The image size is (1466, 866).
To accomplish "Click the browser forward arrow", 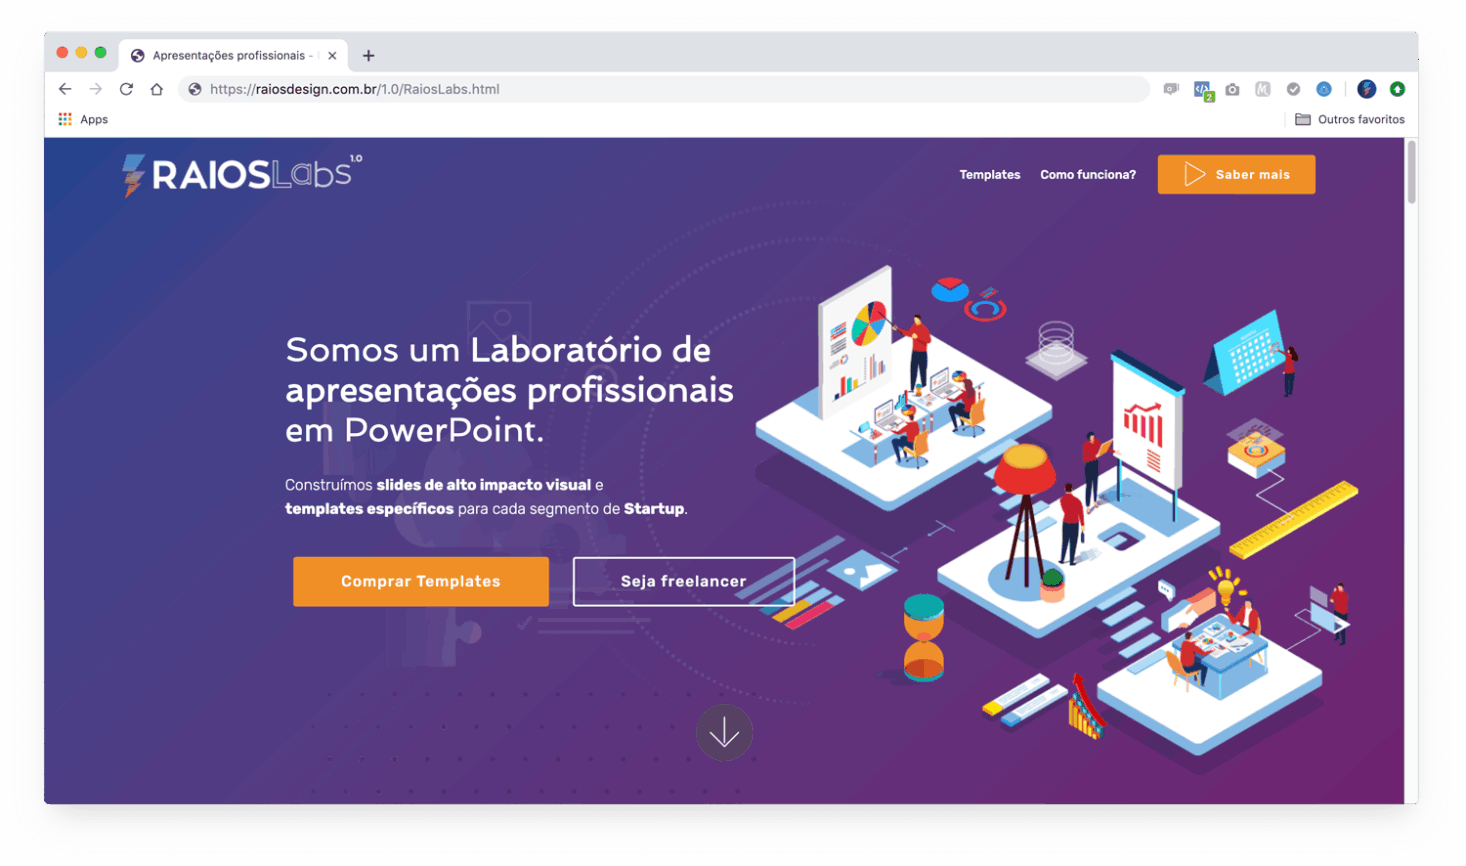I will [96, 89].
